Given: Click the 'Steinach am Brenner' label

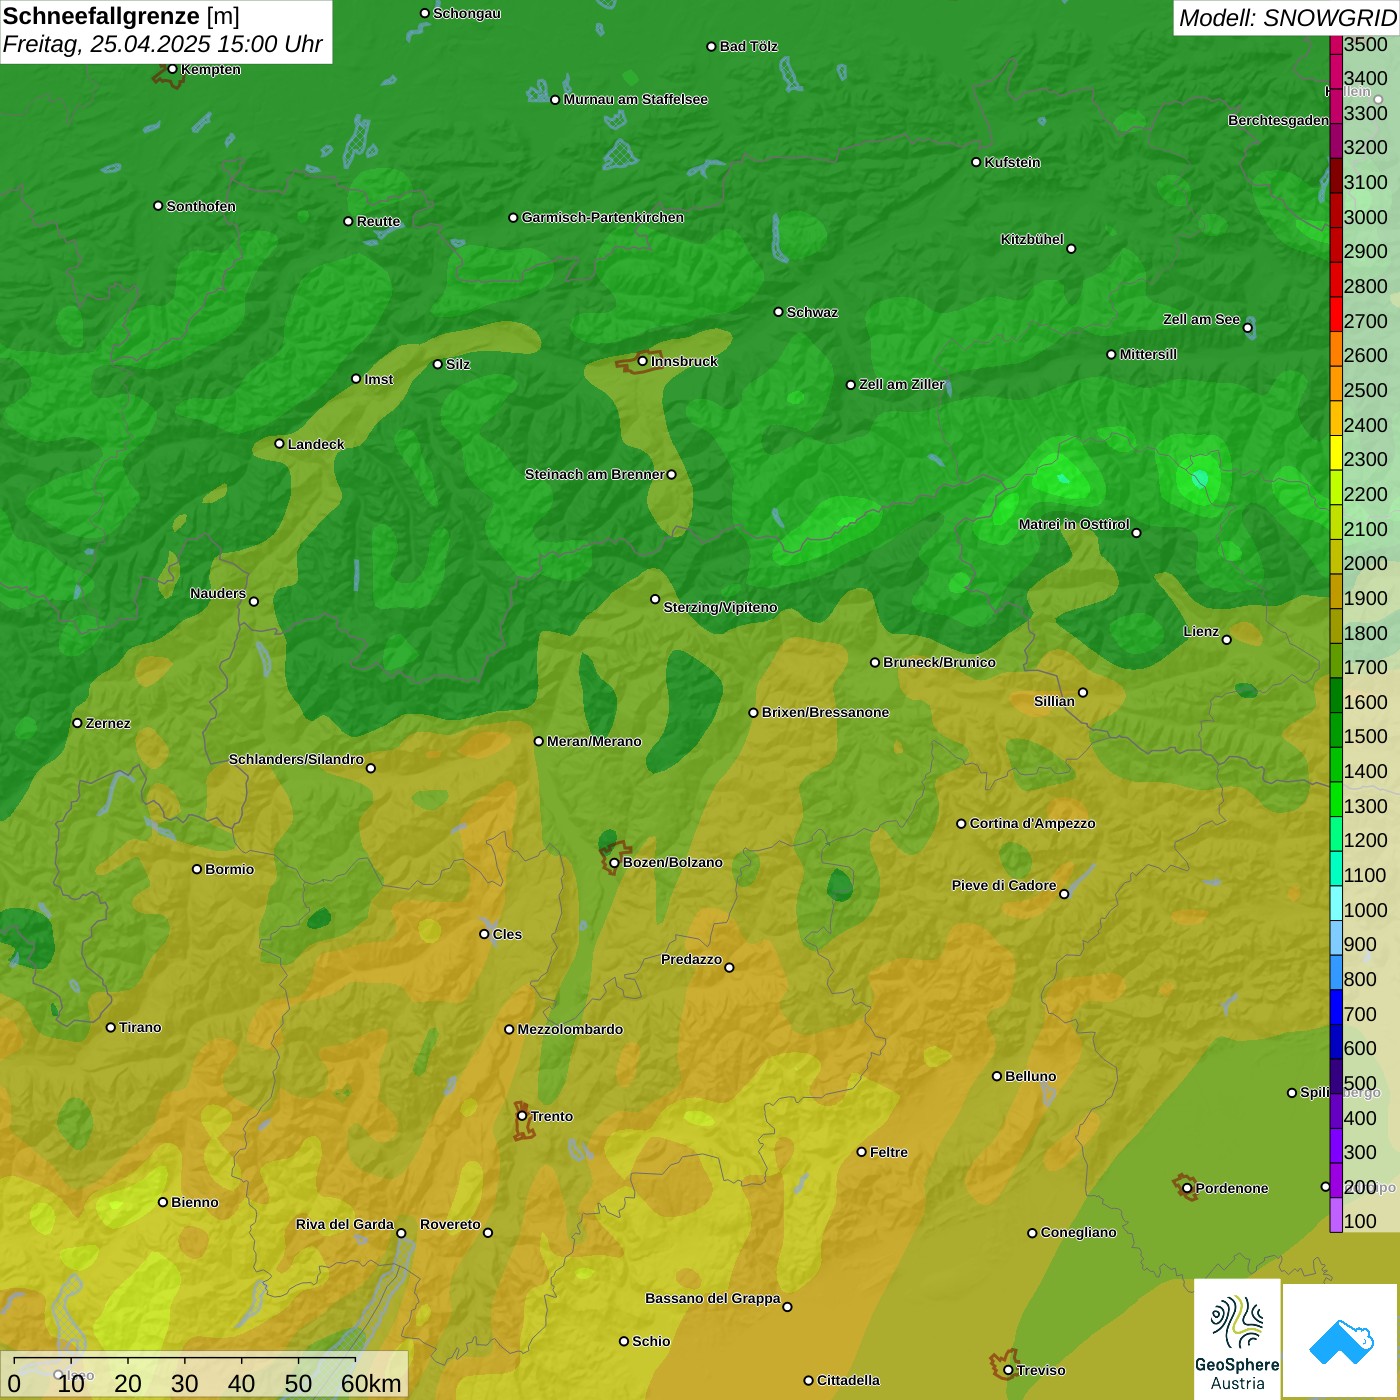Looking at the screenshot, I should pos(594,474).
